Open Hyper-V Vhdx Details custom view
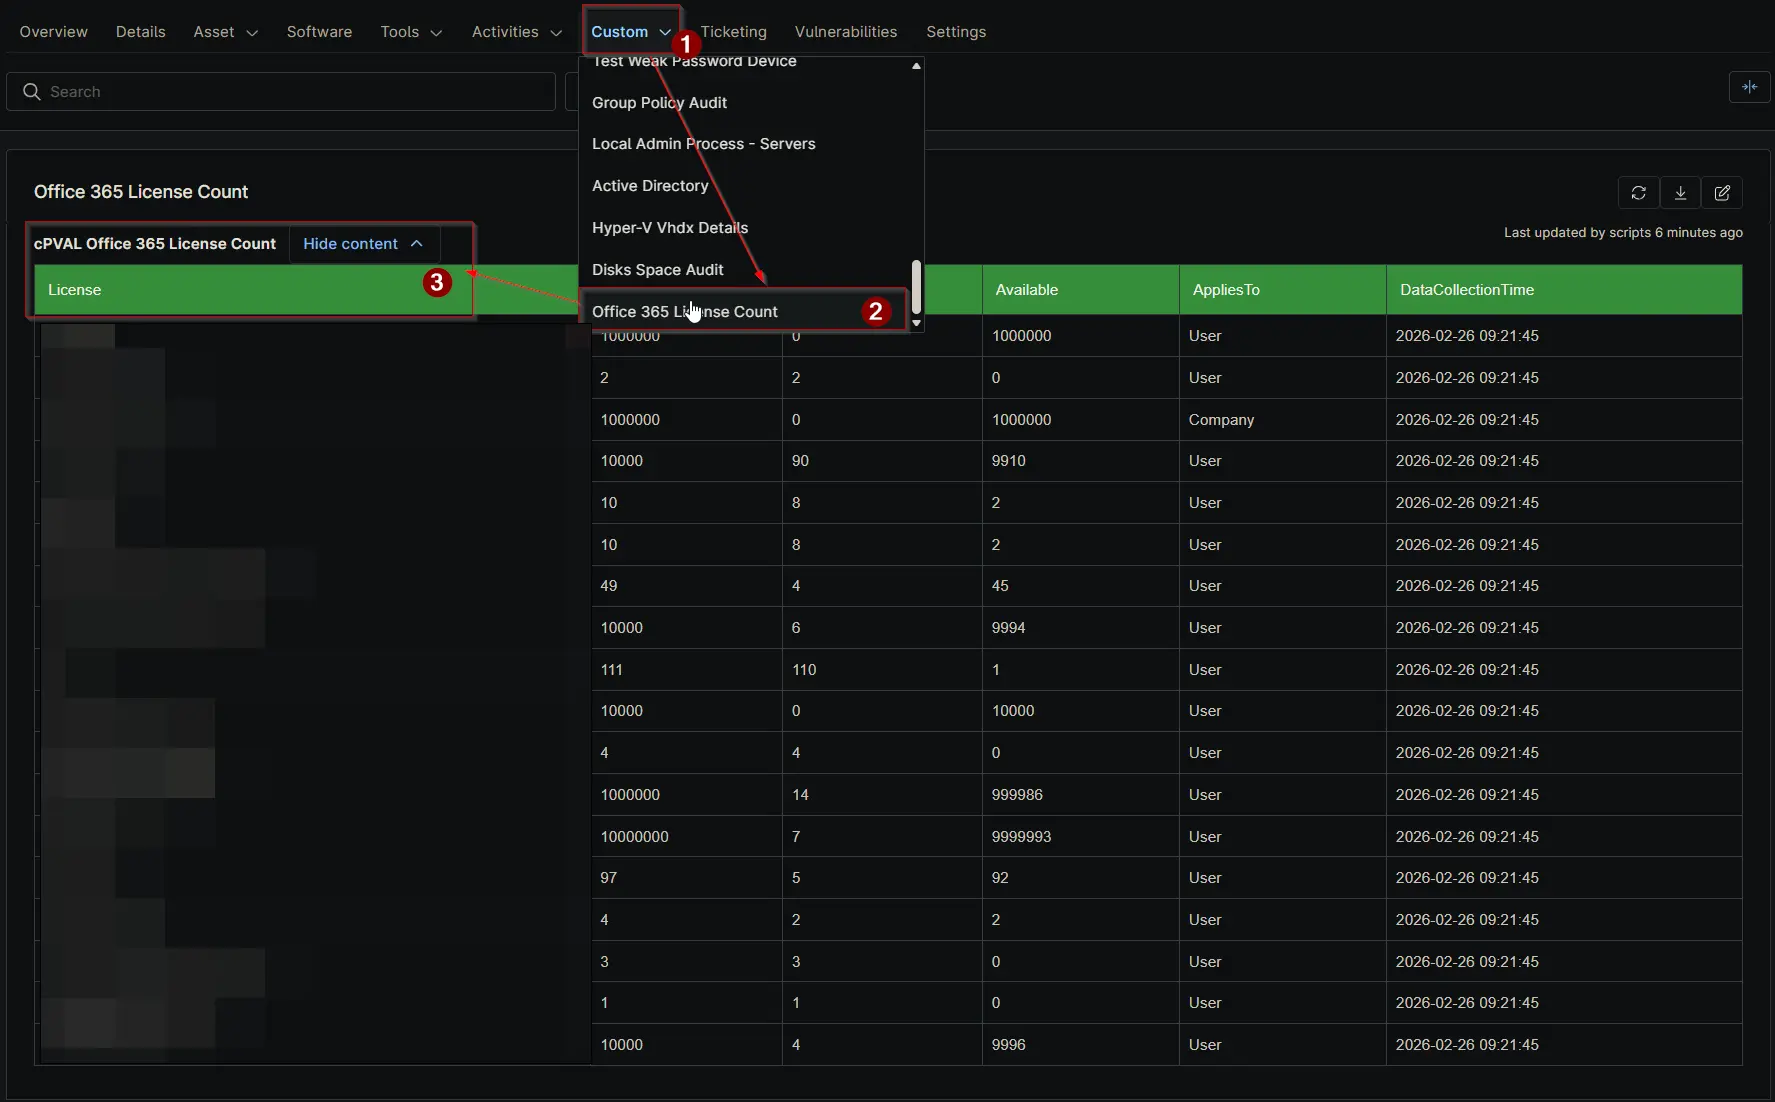The image size is (1775, 1102). pos(670,228)
